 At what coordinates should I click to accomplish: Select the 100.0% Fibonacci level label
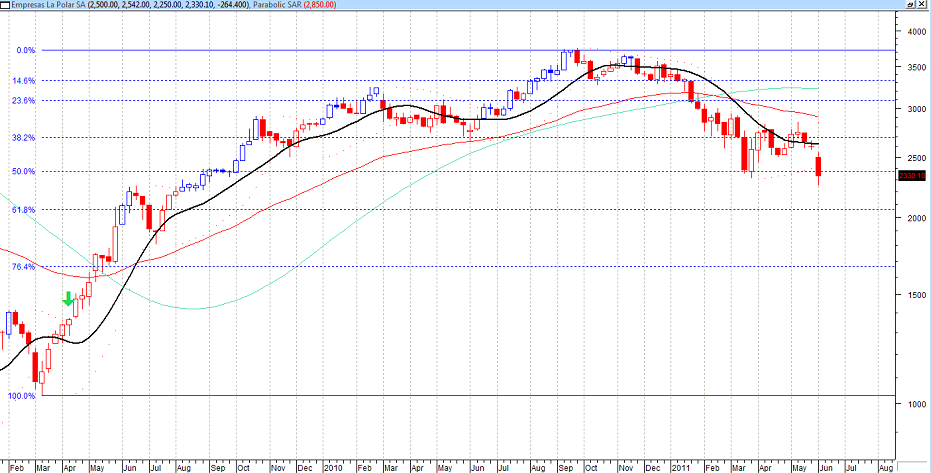pos(23,396)
